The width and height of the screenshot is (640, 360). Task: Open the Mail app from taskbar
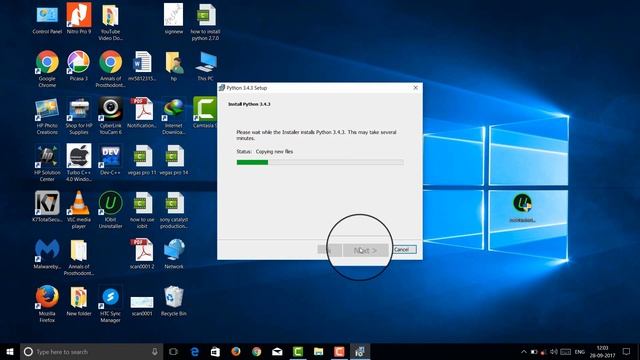tap(277, 351)
